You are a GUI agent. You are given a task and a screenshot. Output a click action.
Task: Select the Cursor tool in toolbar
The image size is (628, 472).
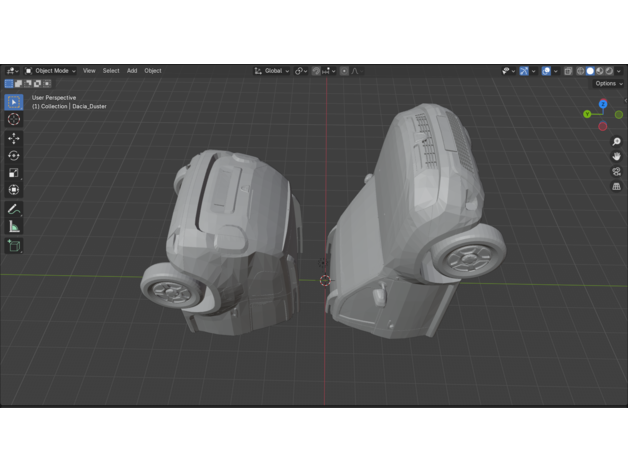(x=14, y=119)
